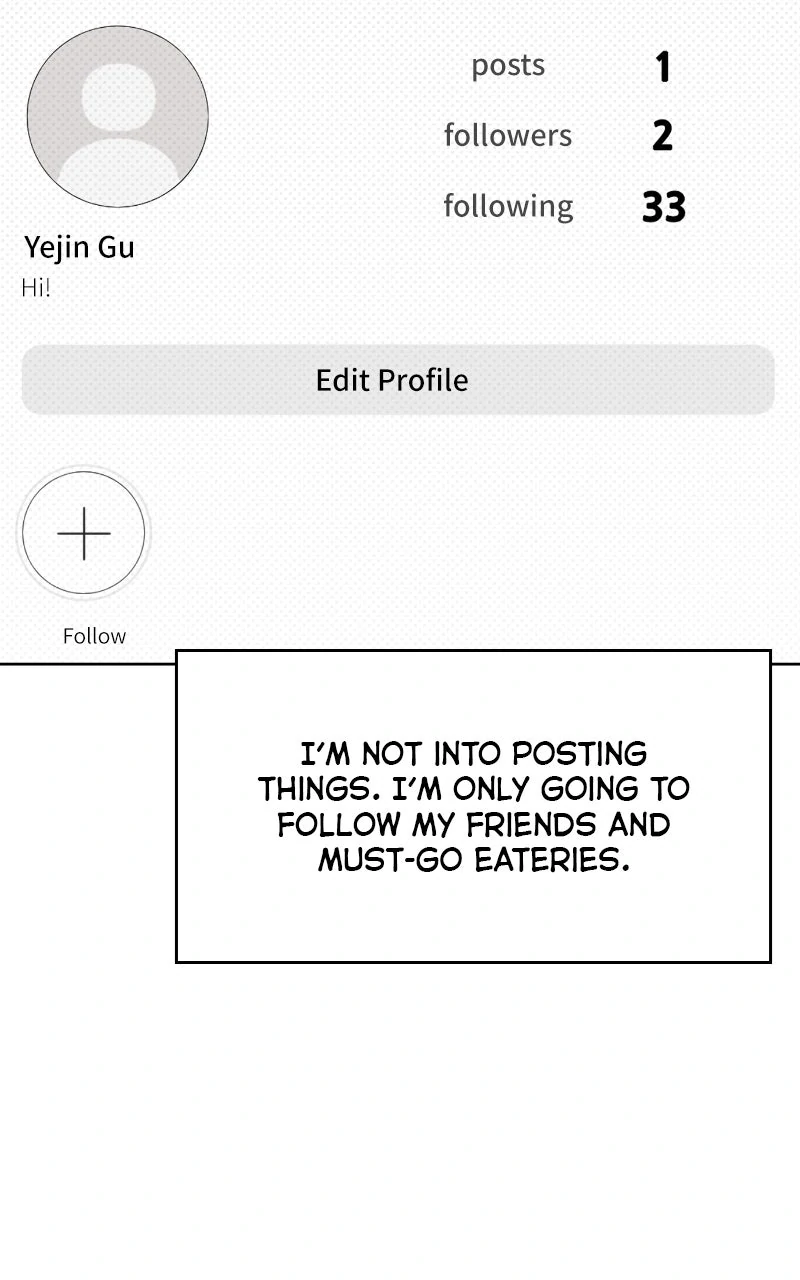This screenshot has width=800, height=1280.
Task: Click the word POSTING in the caption
Action: pyautogui.click(x=579, y=753)
